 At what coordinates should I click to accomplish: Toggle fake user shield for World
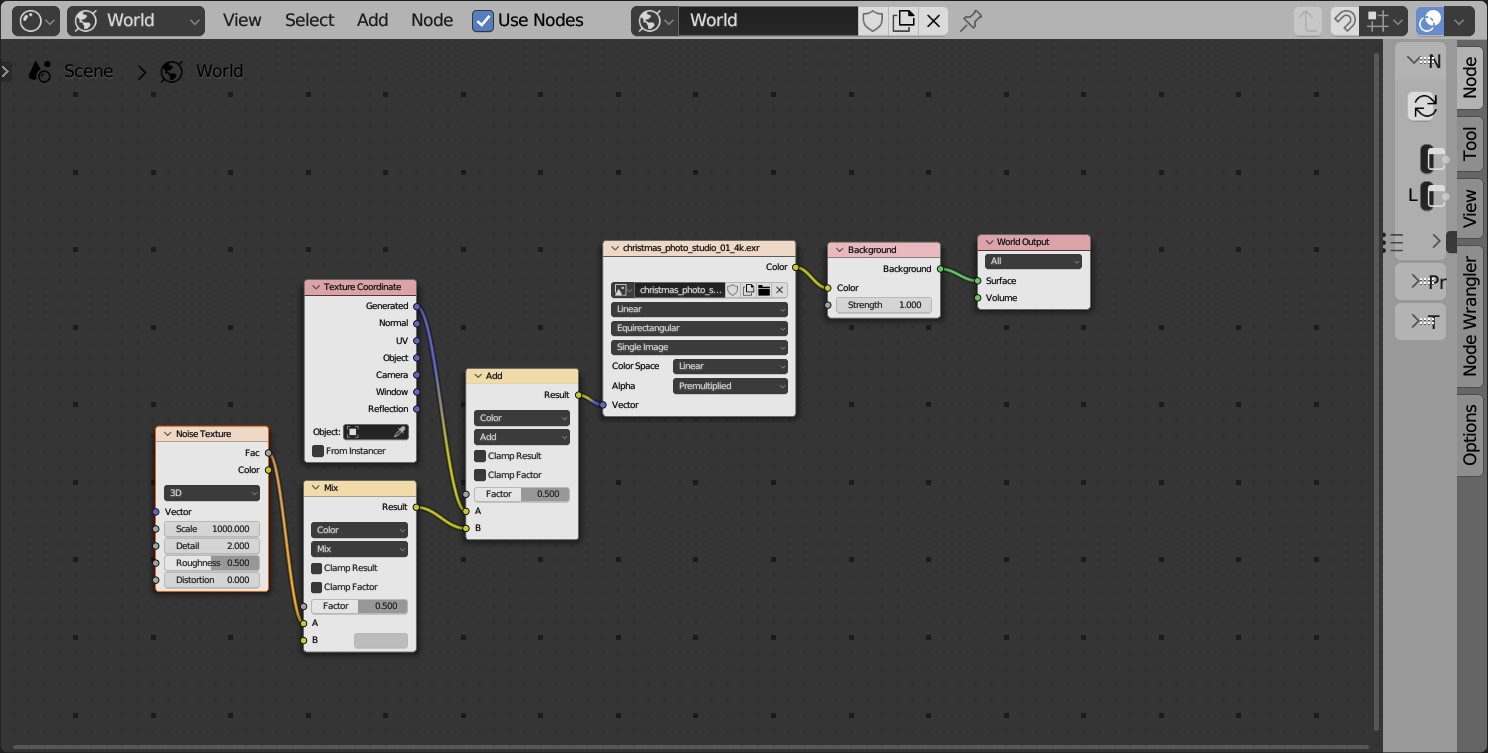(873, 20)
